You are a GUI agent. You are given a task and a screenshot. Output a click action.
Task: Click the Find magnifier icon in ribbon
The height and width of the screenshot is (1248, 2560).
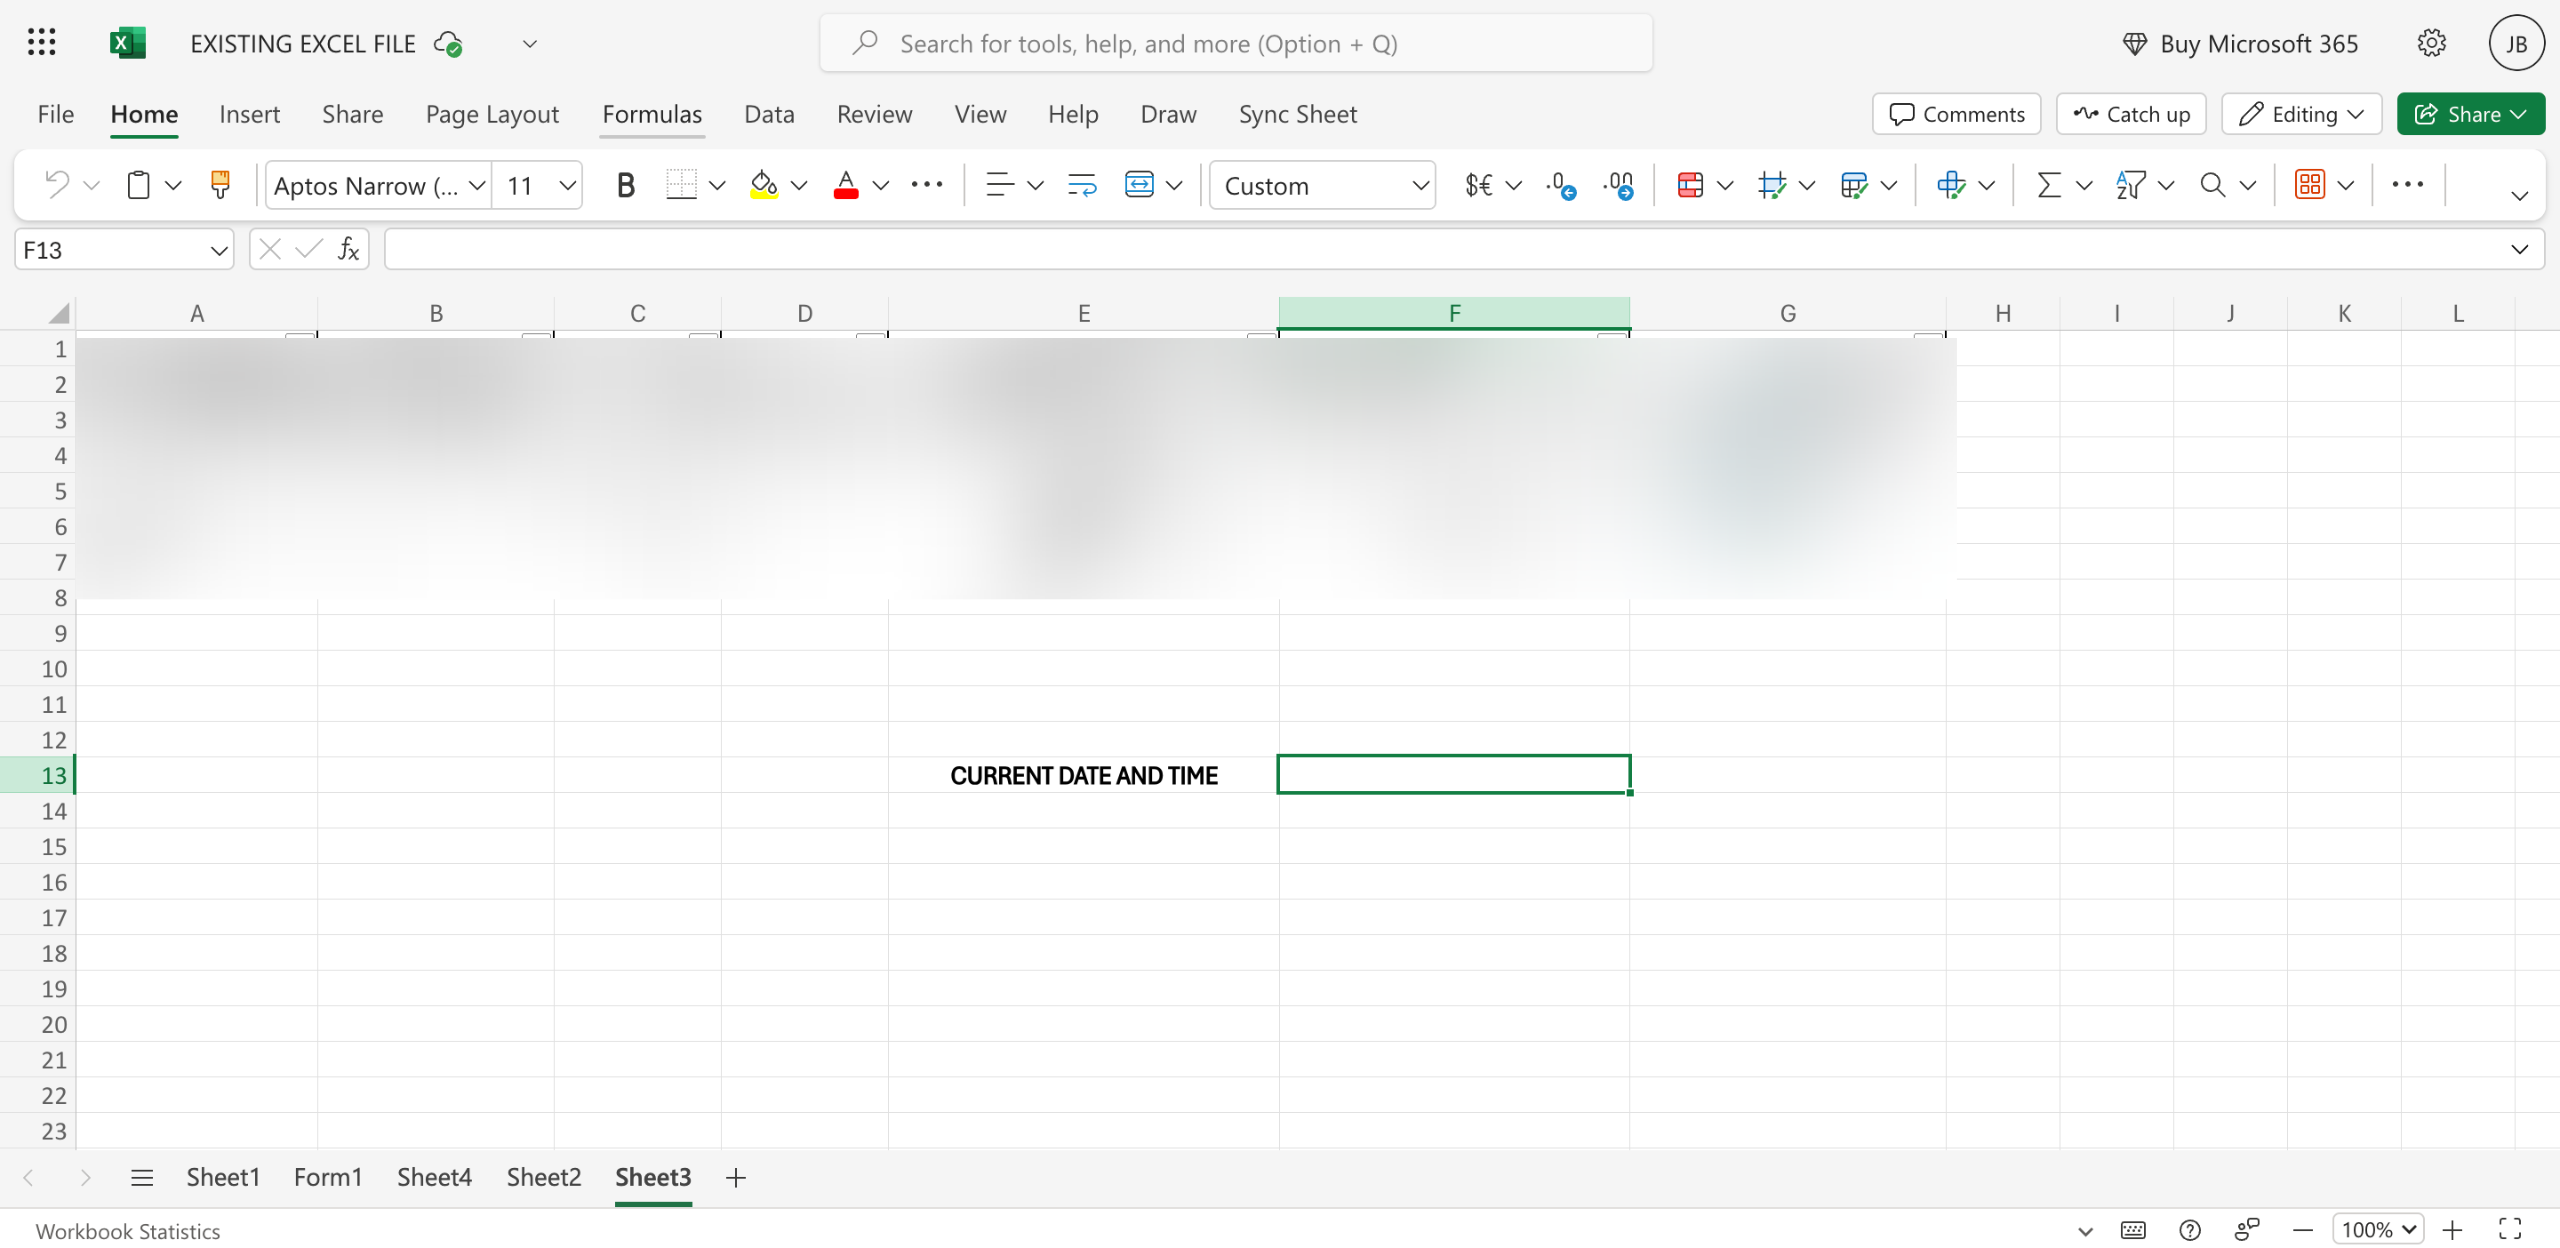(2212, 185)
